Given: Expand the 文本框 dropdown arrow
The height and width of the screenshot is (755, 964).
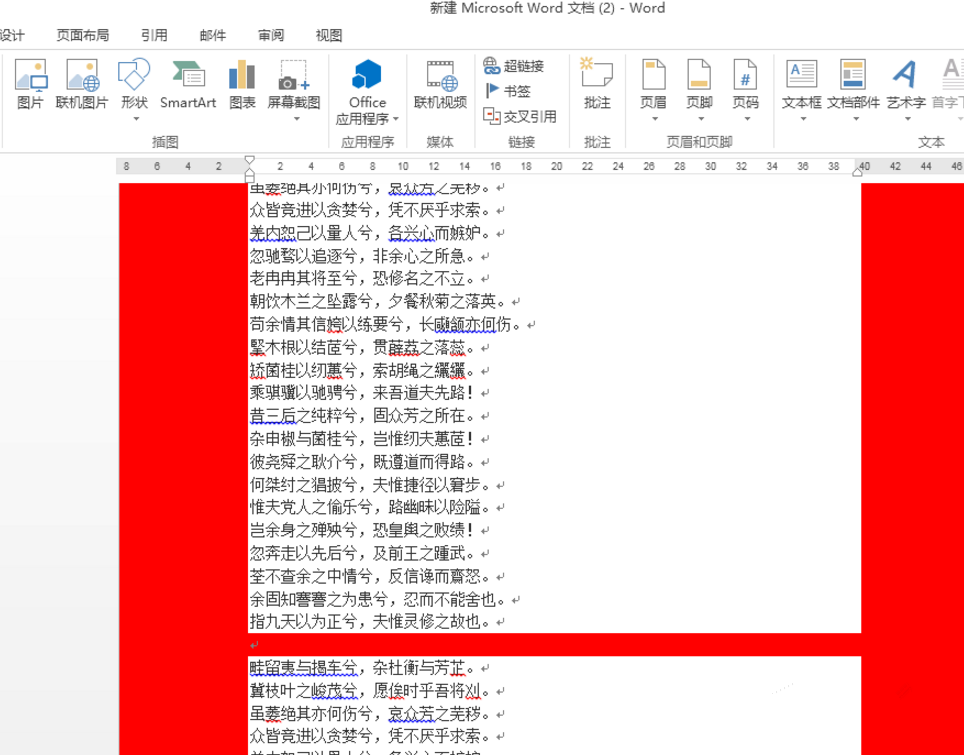Looking at the screenshot, I should (803, 118).
